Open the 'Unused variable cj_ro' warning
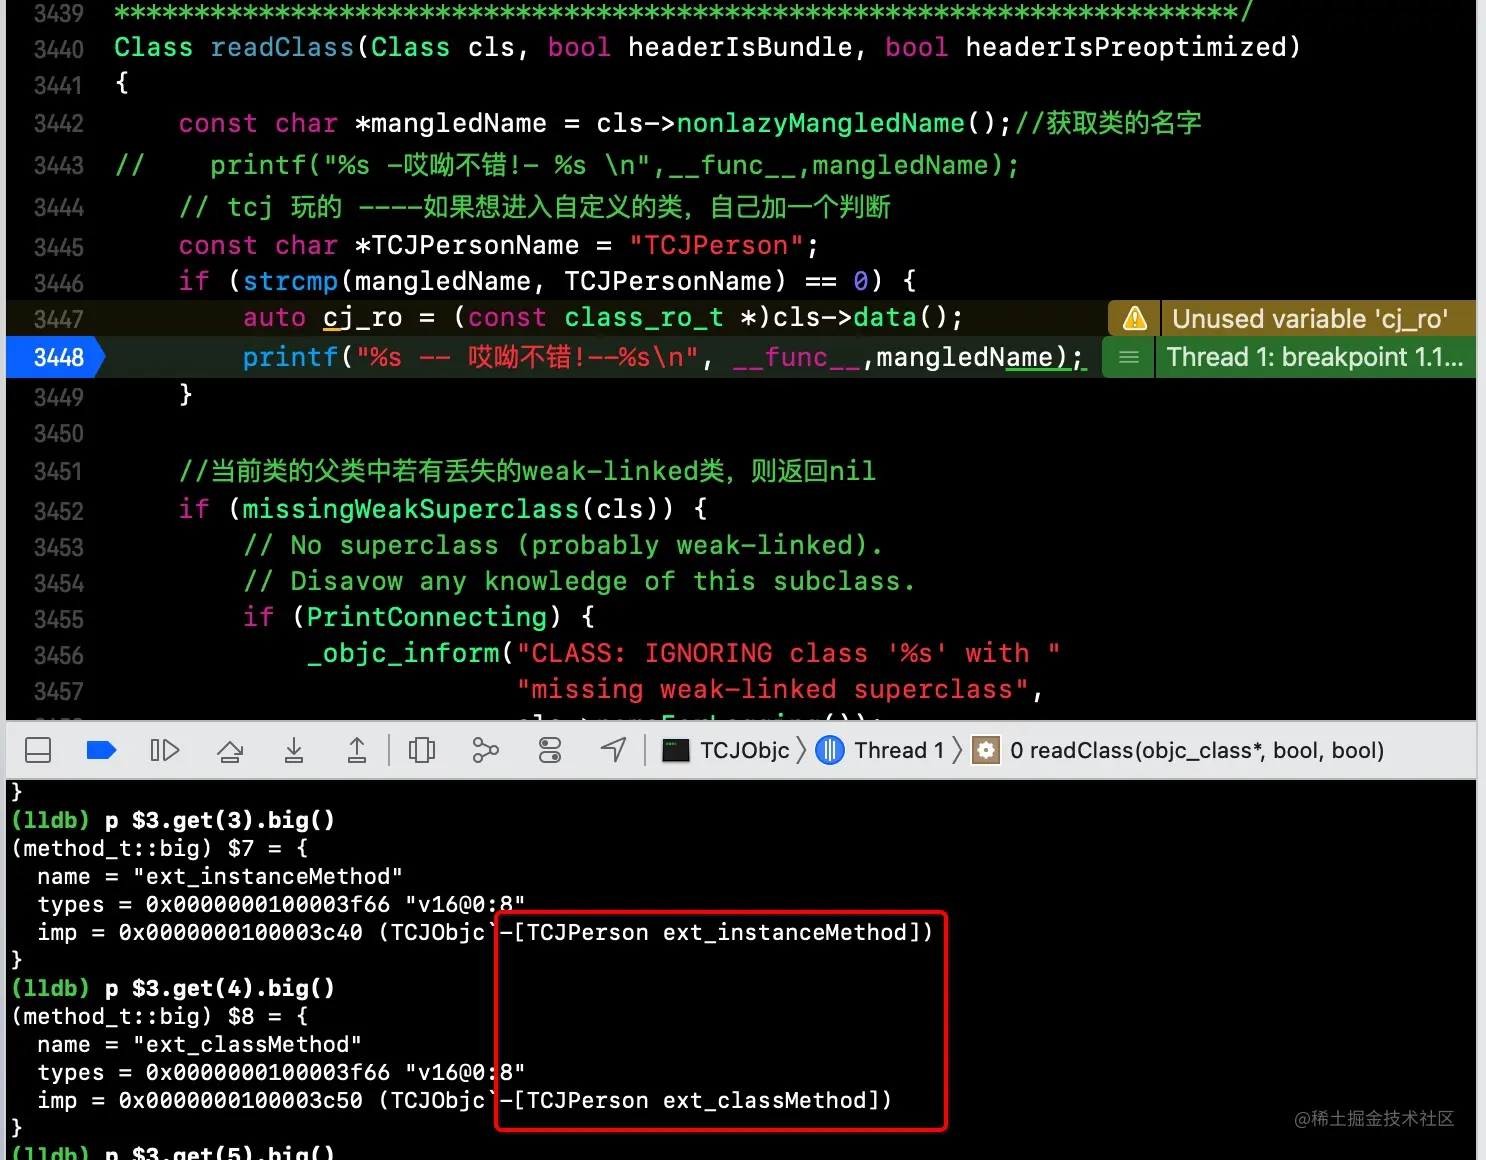 point(1310,319)
